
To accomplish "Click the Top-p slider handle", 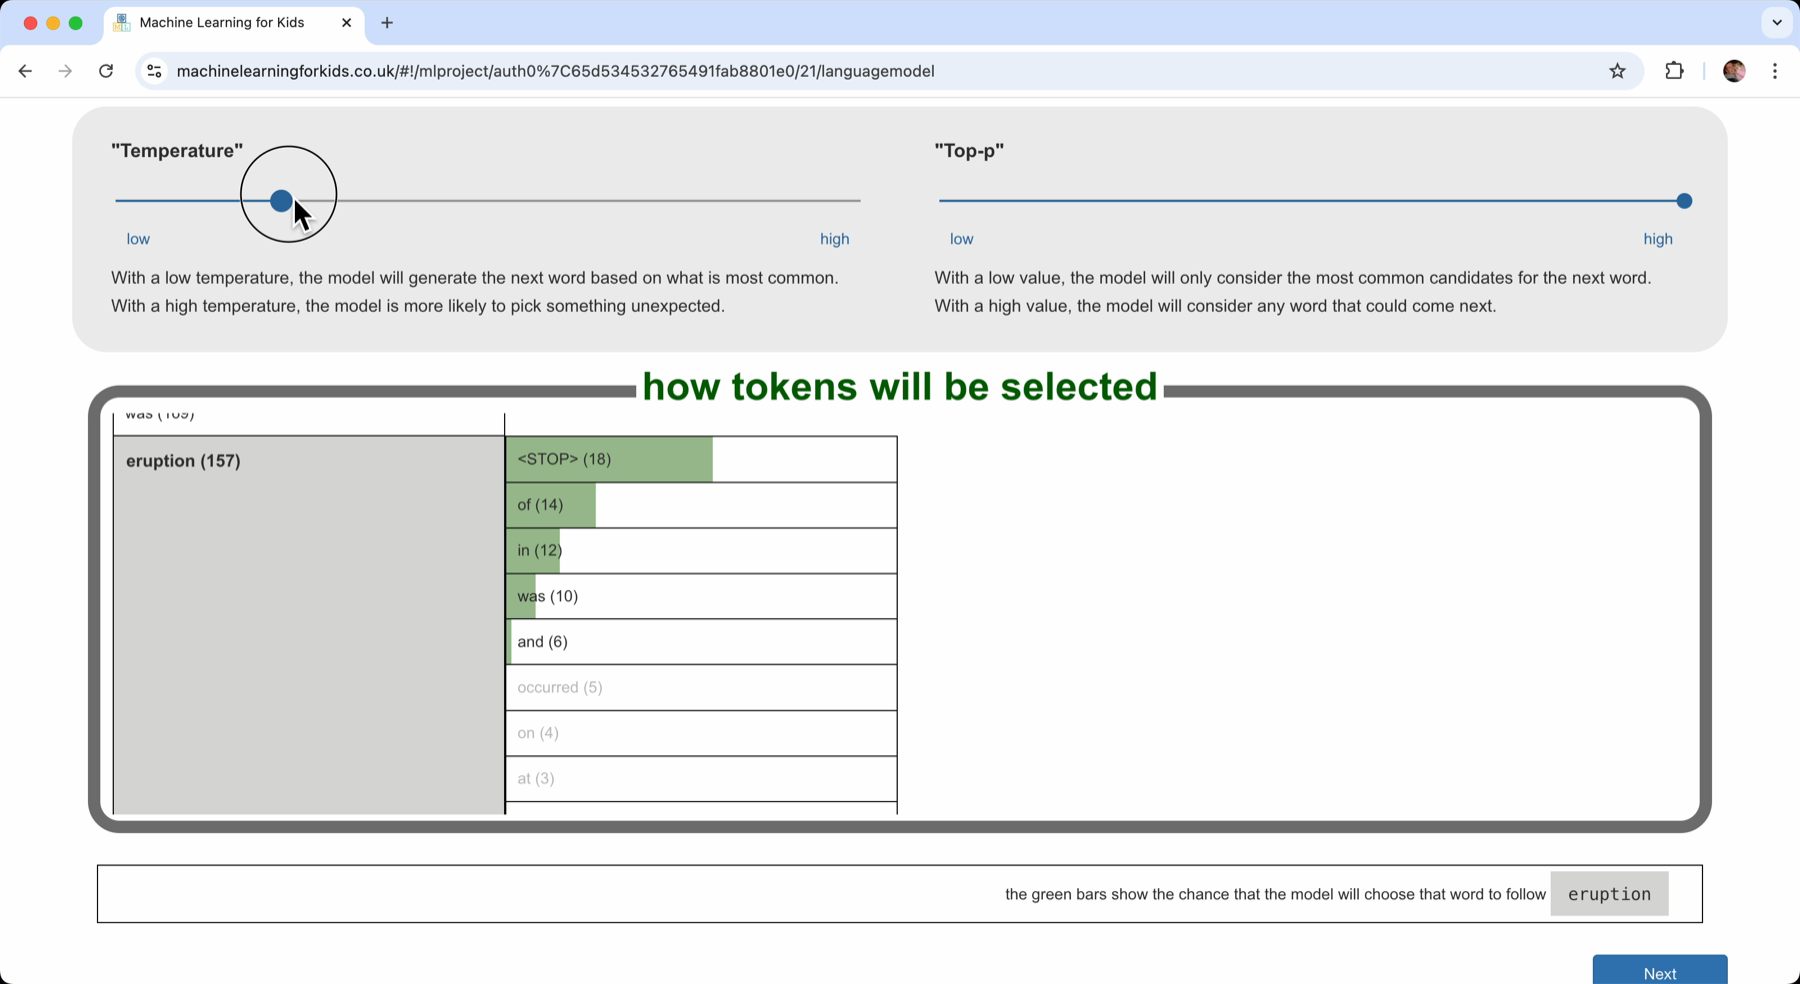I will [1684, 201].
